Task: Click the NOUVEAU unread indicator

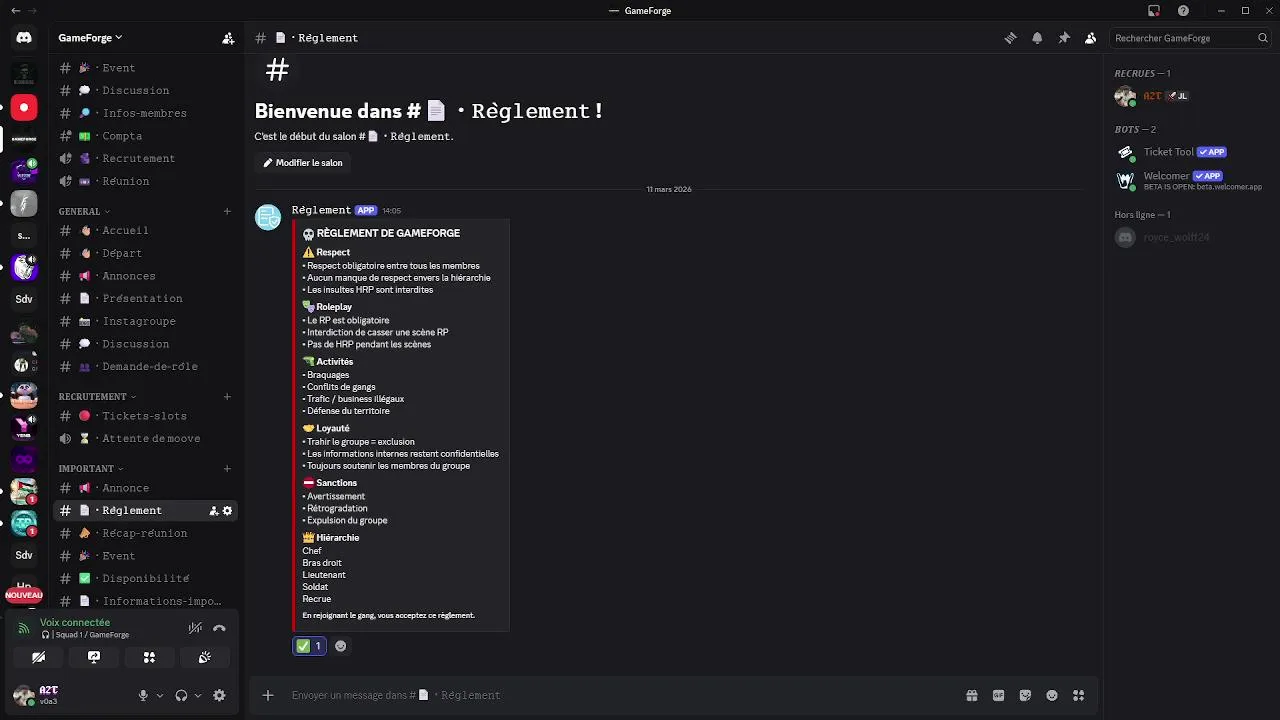Action: pyautogui.click(x=24, y=595)
